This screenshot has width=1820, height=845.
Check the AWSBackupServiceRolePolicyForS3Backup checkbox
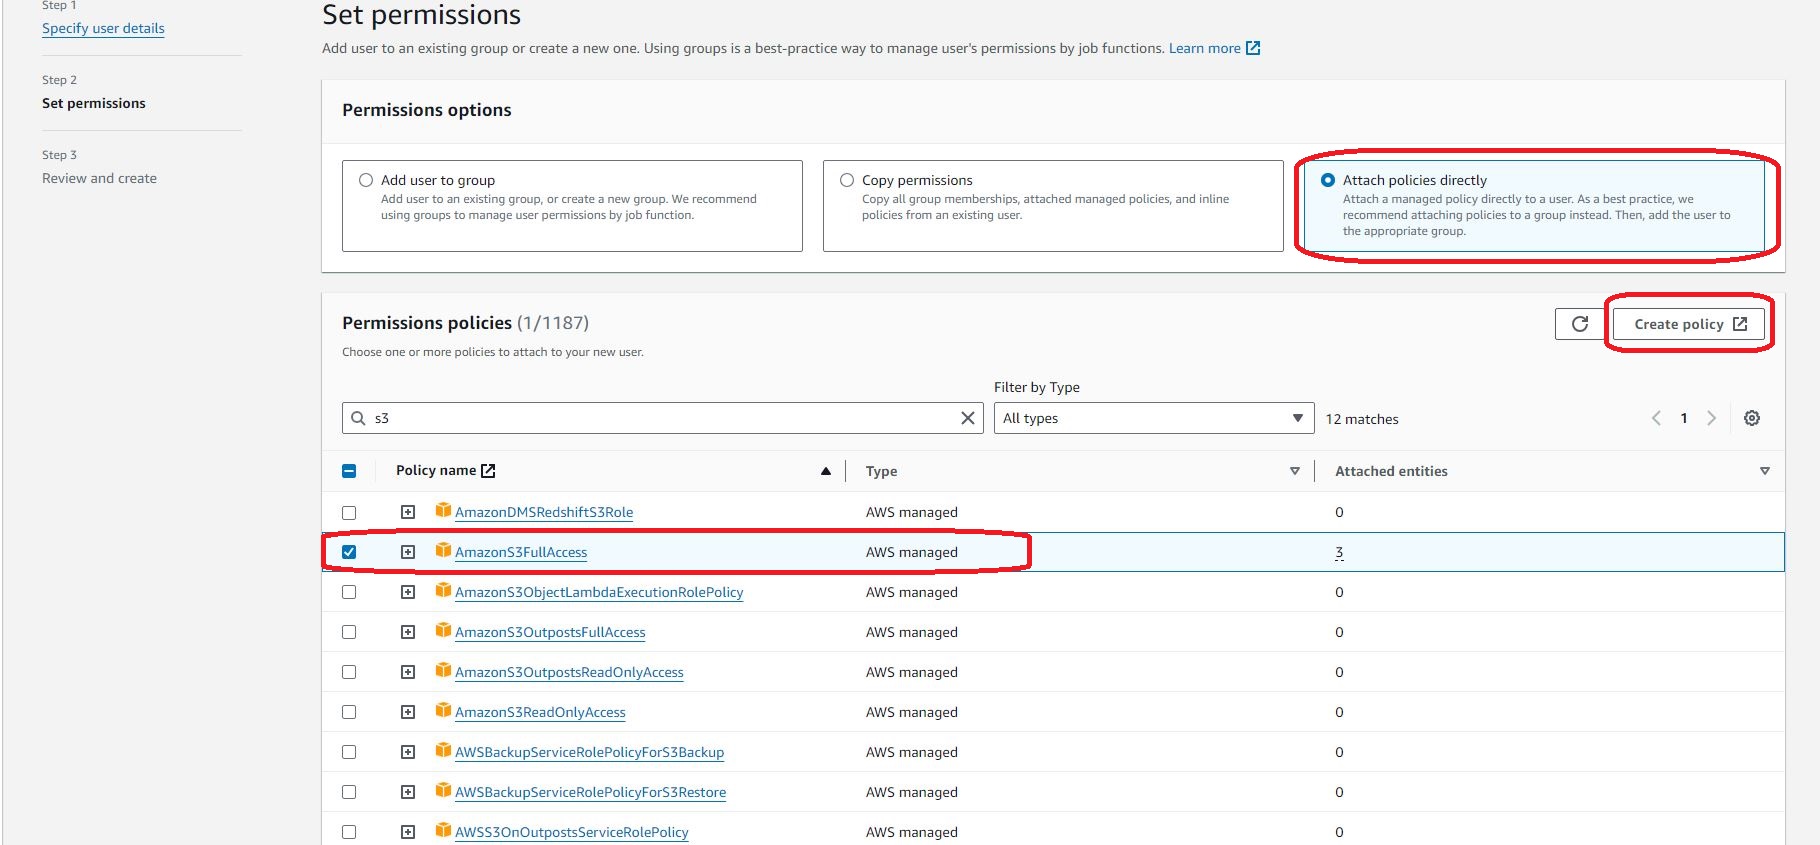tap(349, 752)
